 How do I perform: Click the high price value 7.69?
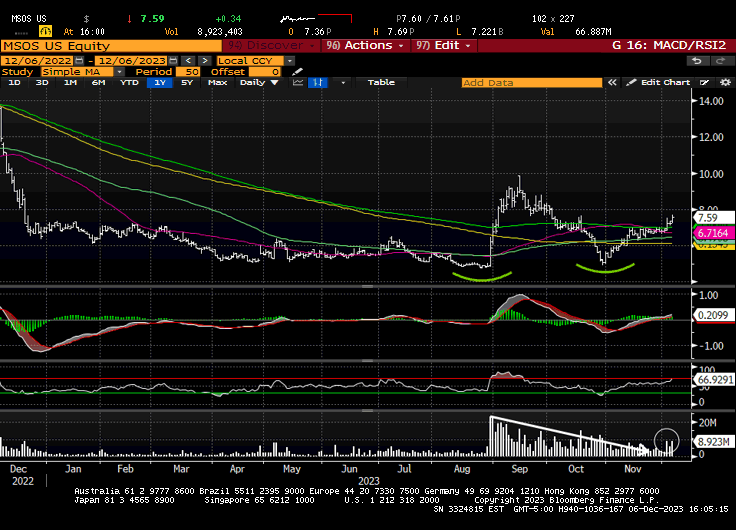click(x=400, y=32)
